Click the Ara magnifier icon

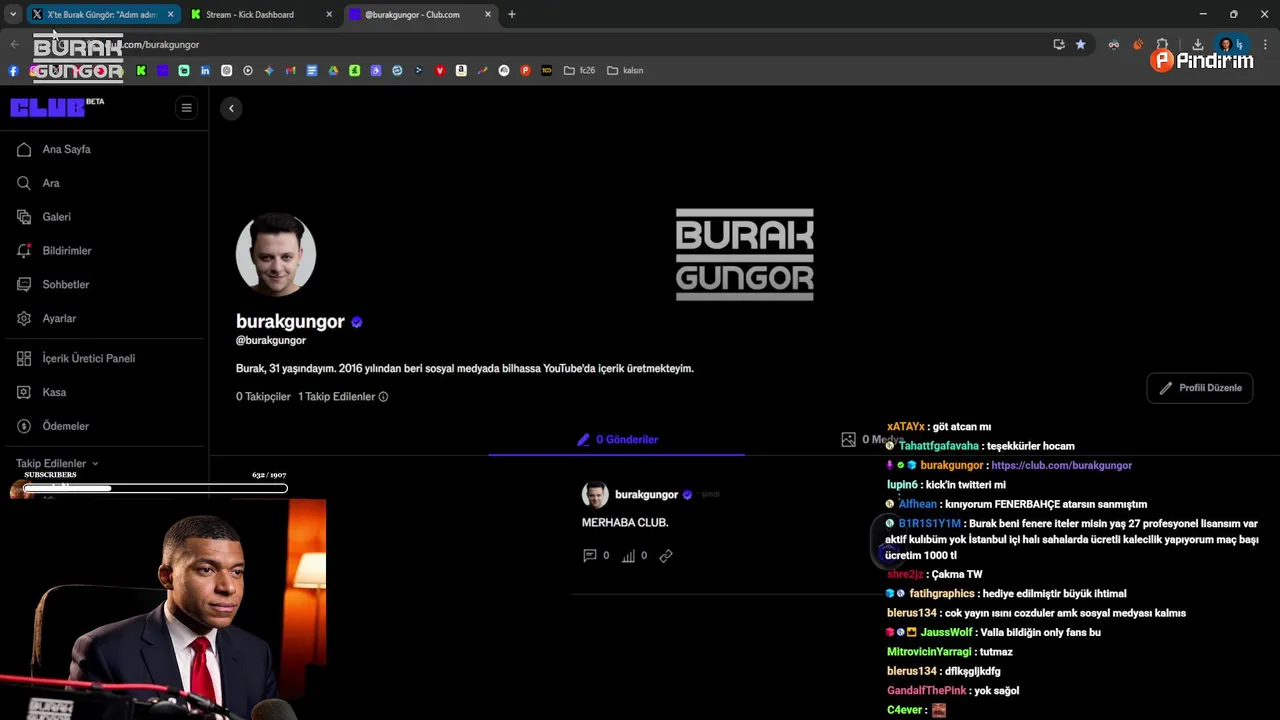click(x=24, y=183)
